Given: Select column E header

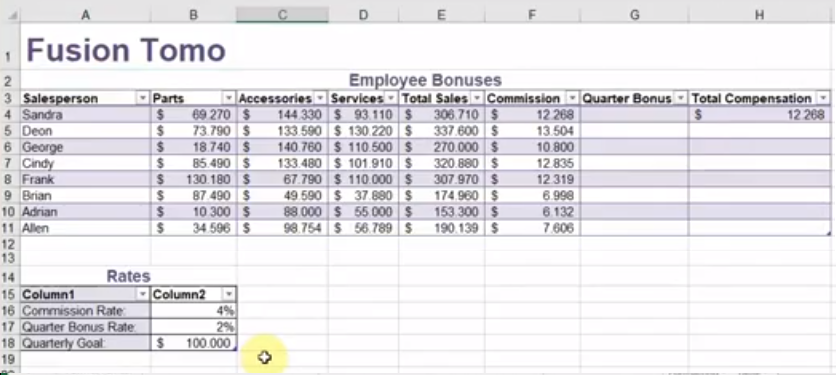Looking at the screenshot, I should click(x=441, y=15).
